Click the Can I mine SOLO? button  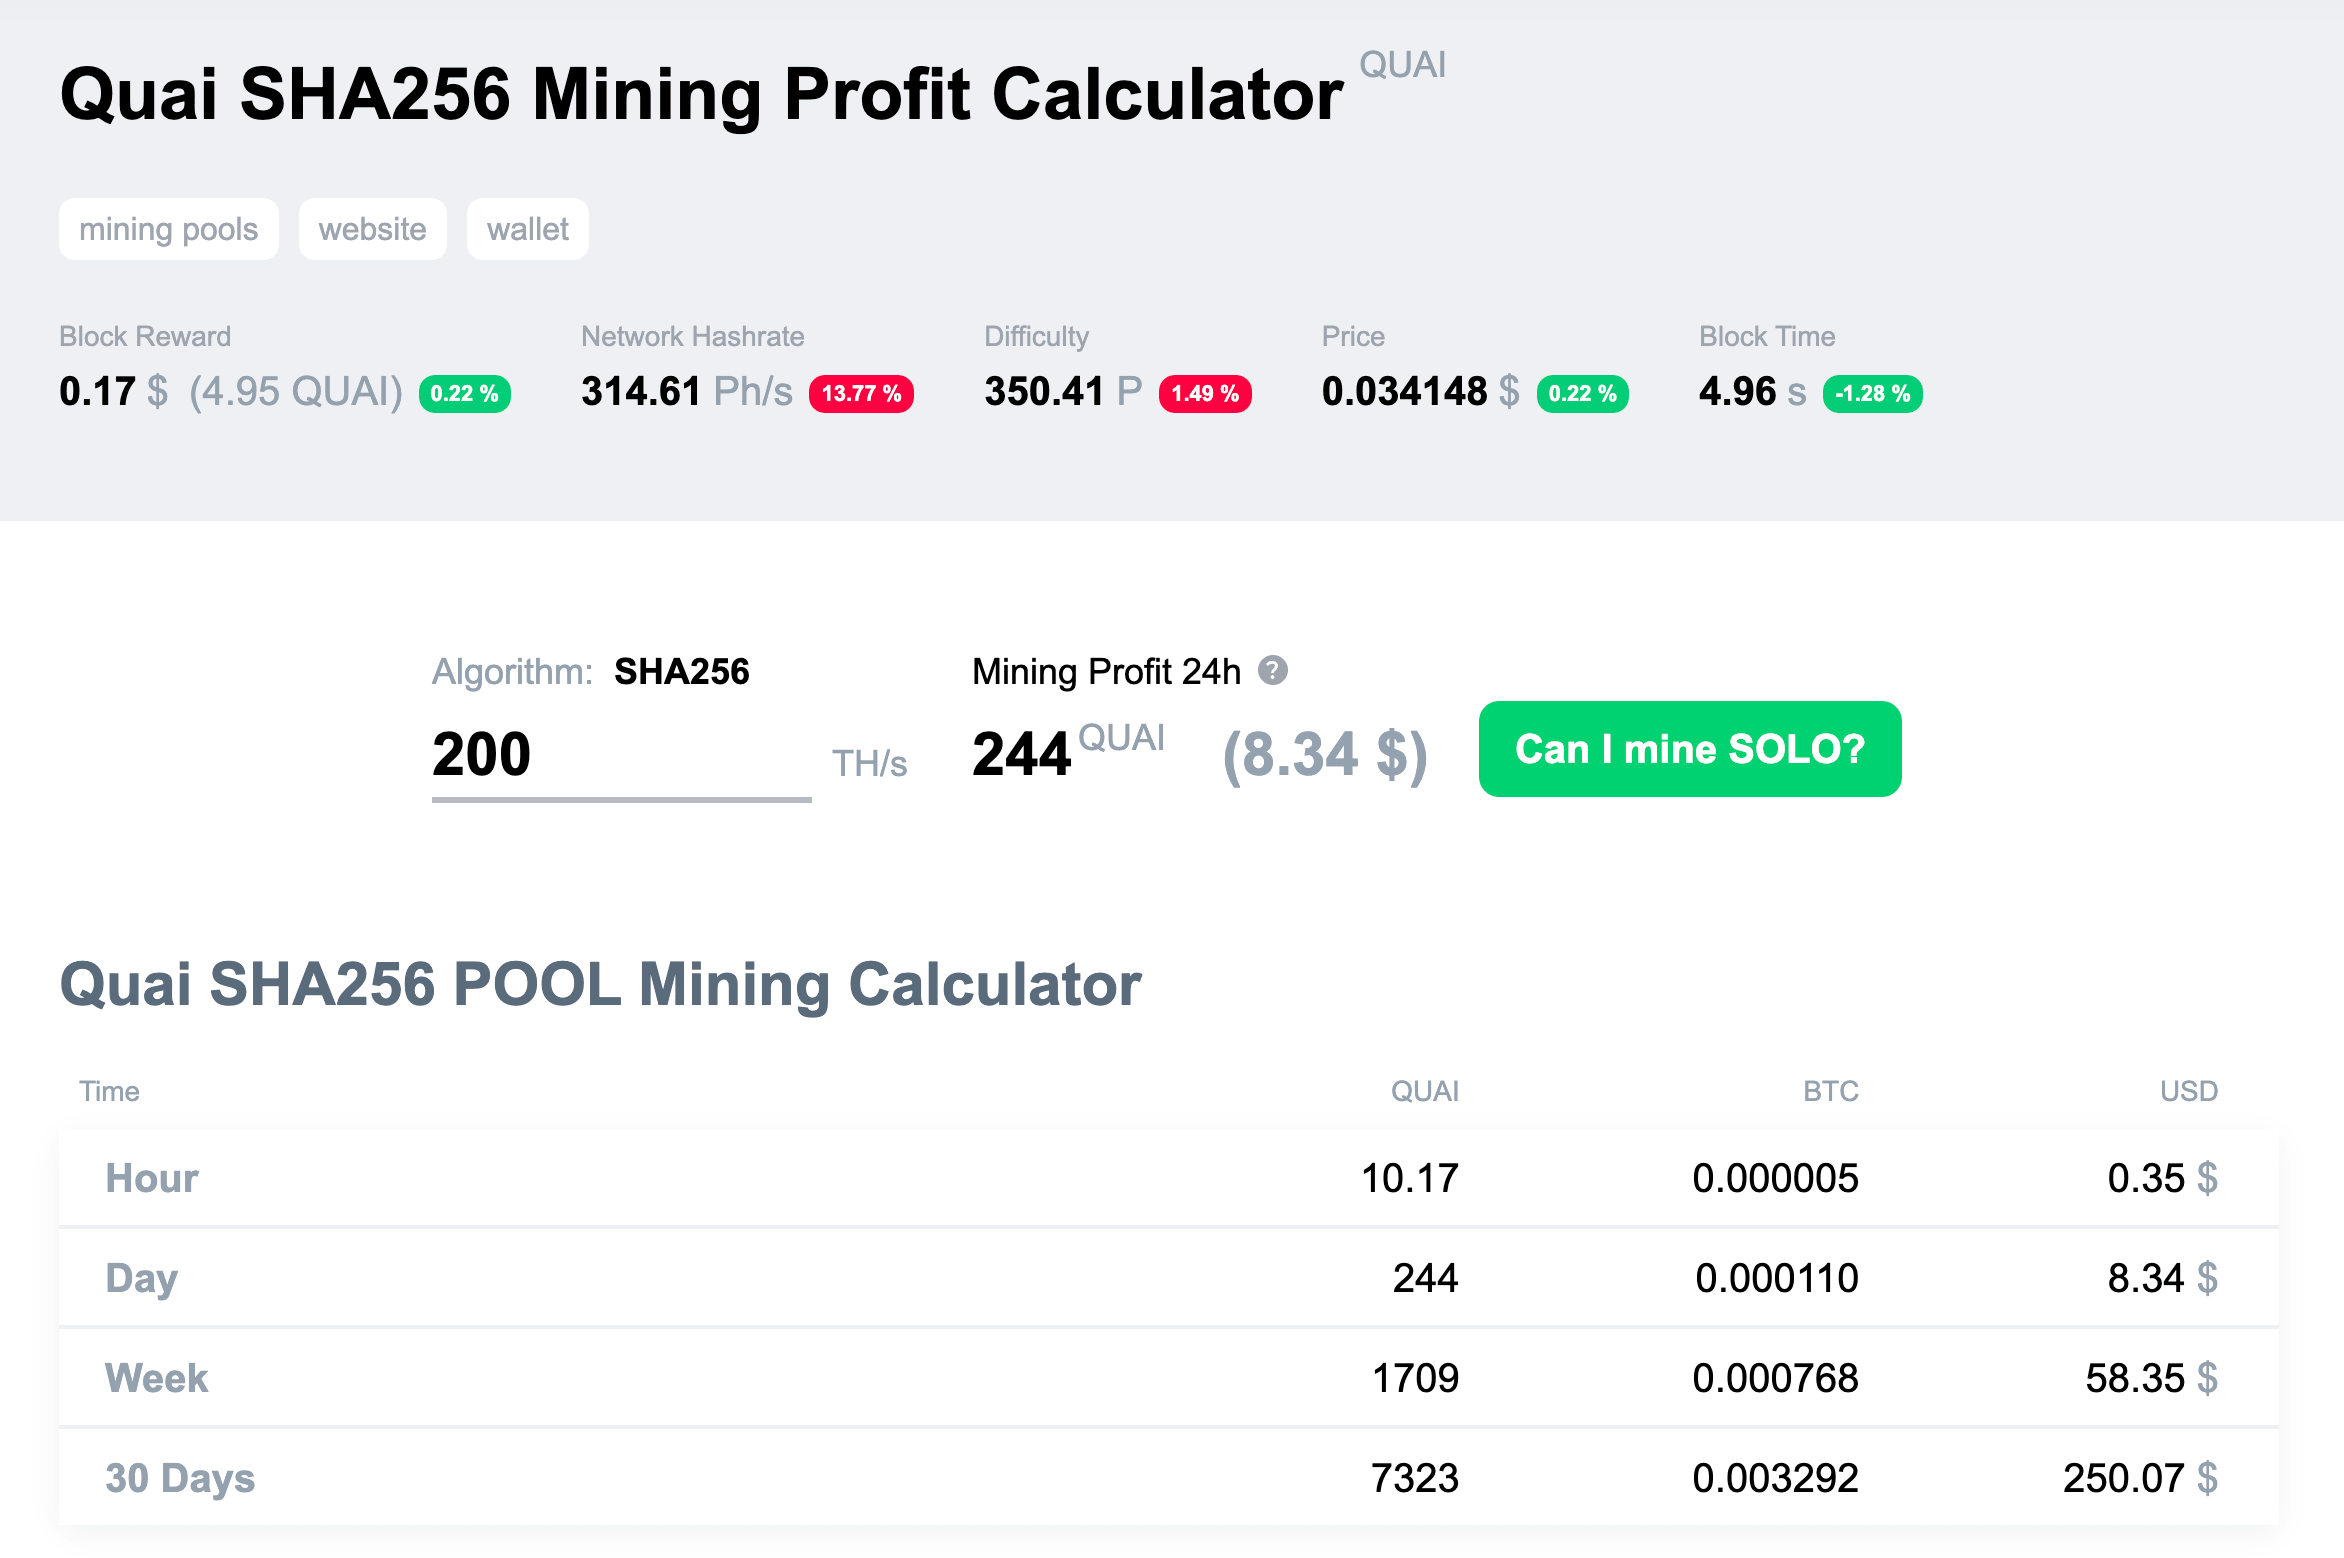click(1689, 749)
